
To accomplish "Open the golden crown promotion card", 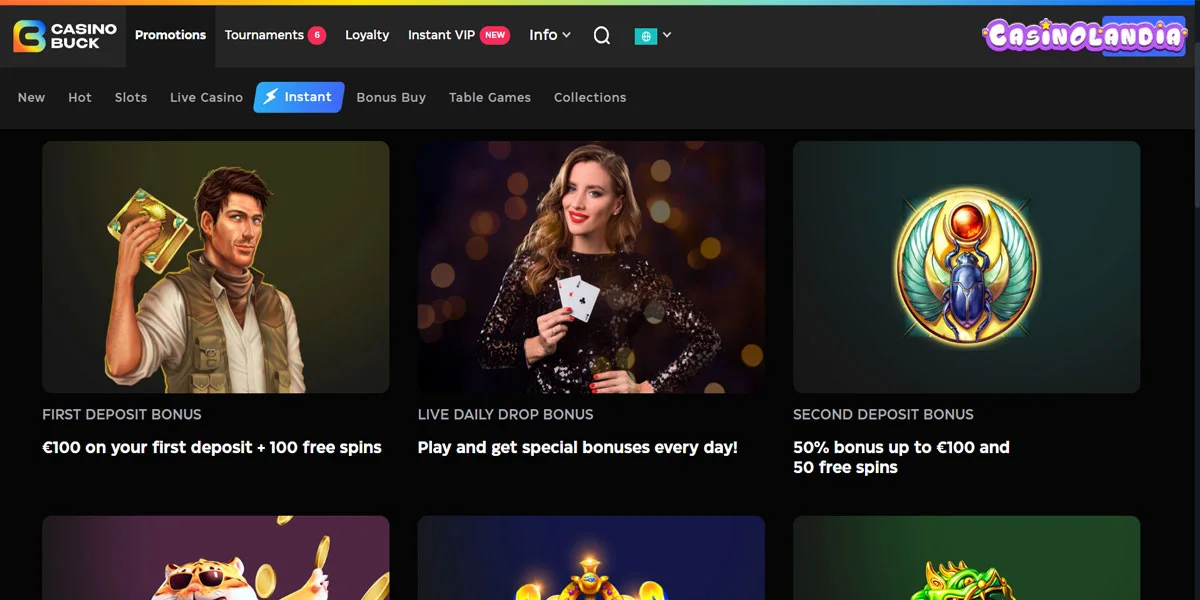I will [591, 558].
